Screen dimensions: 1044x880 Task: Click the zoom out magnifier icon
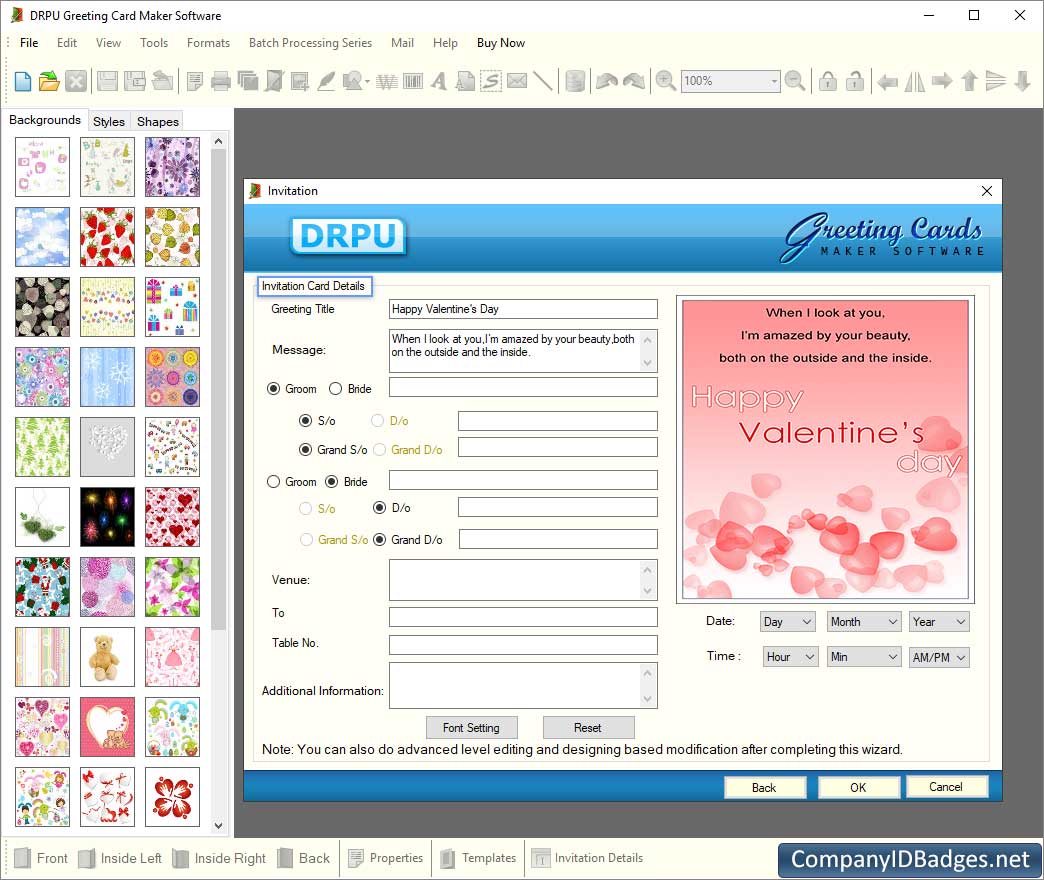[x=794, y=81]
